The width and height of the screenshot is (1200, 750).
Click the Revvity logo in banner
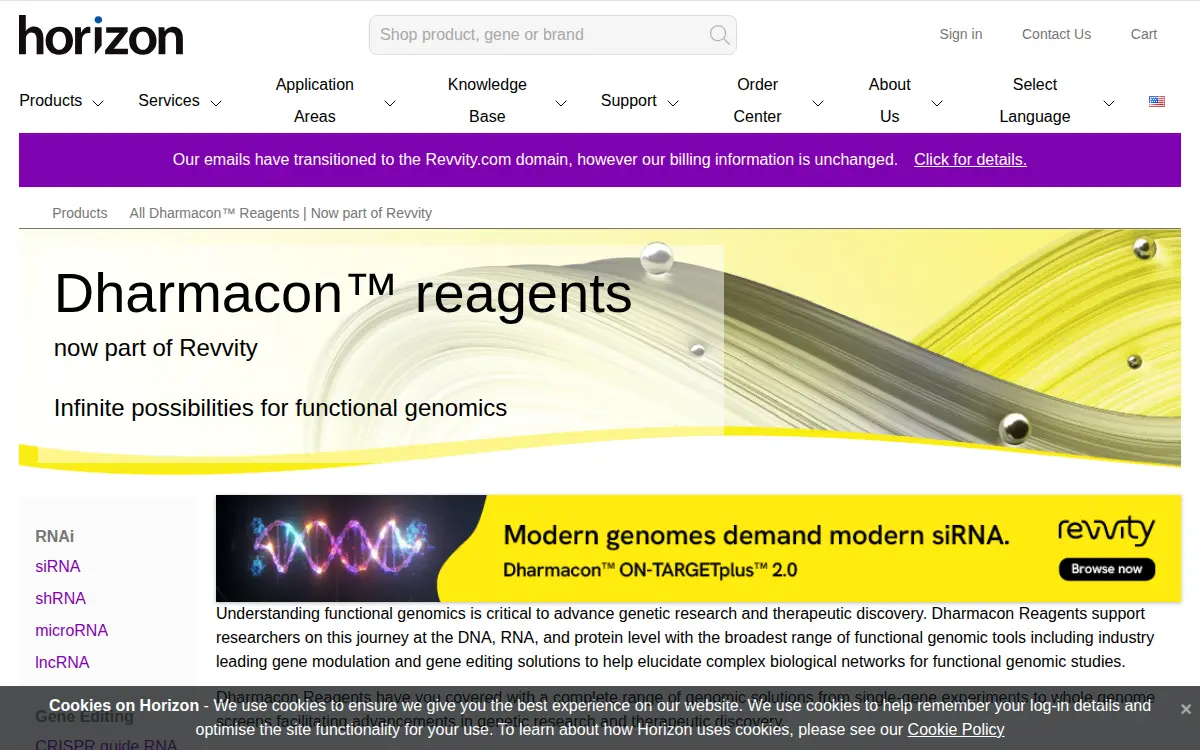click(1106, 530)
